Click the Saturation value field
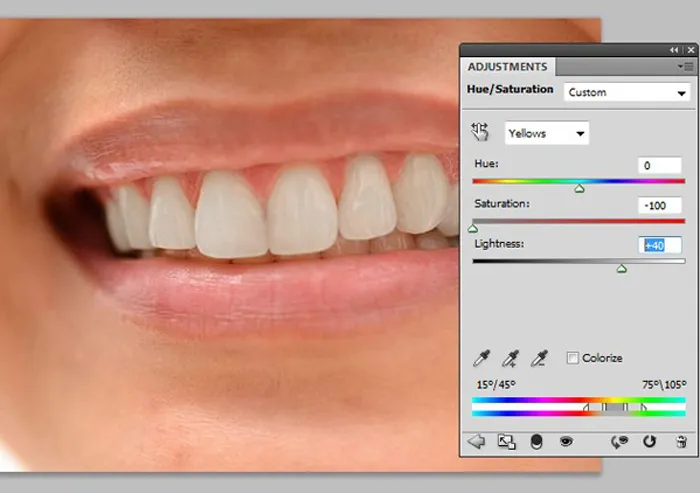This screenshot has width=700, height=493. (x=660, y=205)
